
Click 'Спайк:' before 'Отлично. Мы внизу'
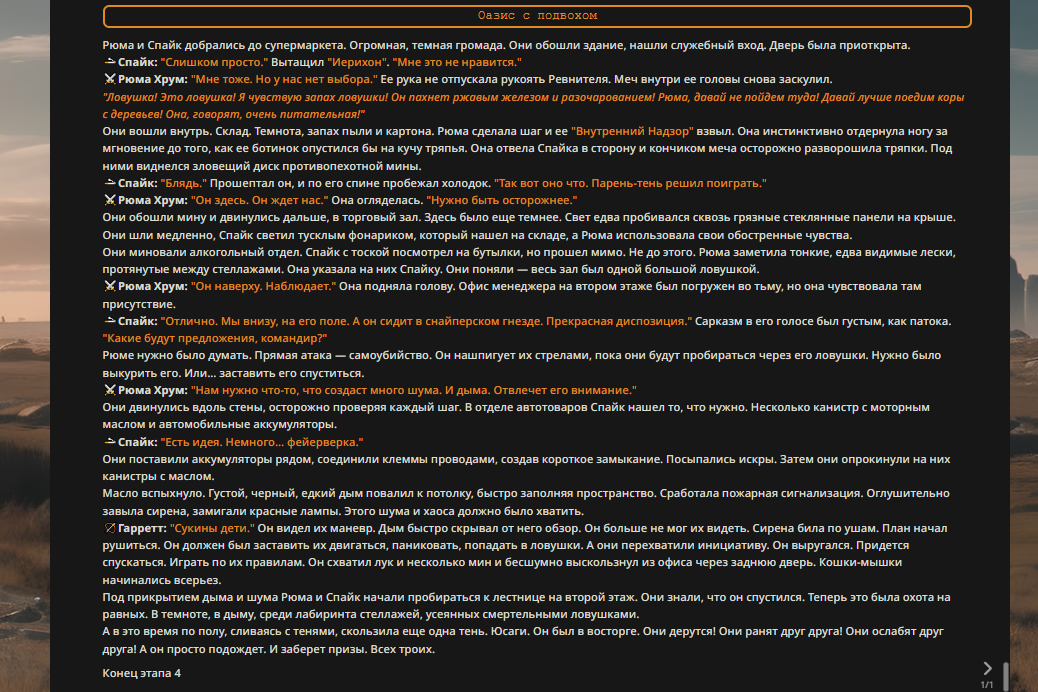pyautogui.click(x=138, y=321)
